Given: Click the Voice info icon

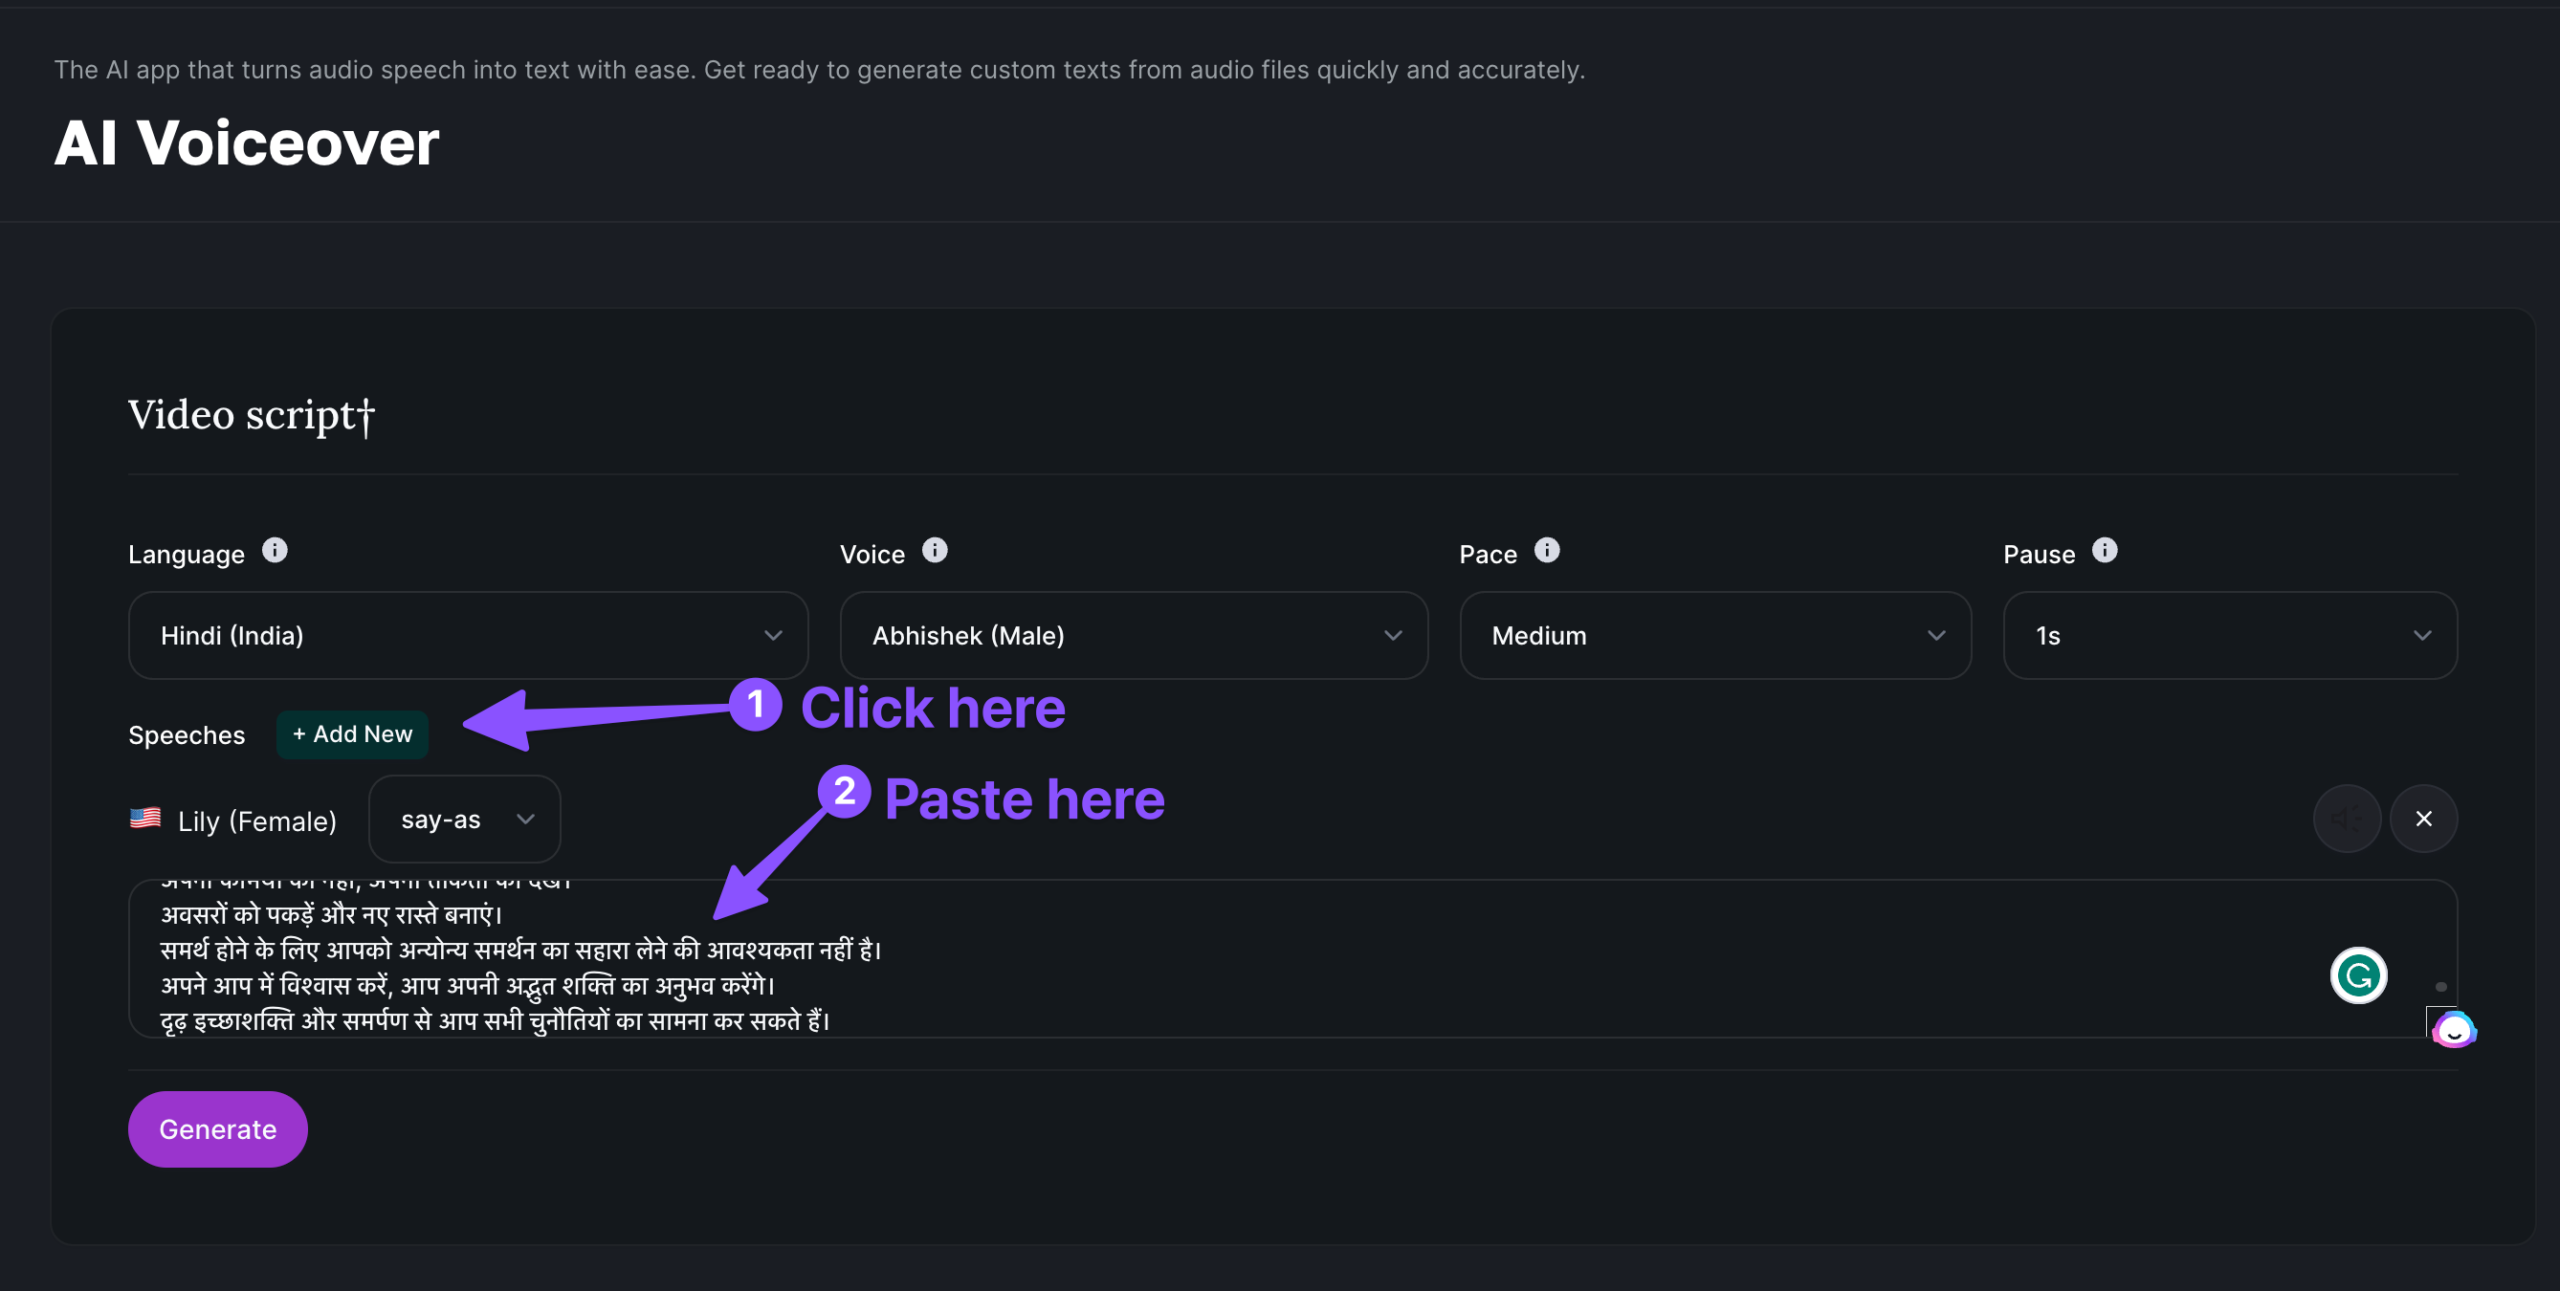Looking at the screenshot, I should point(934,551).
